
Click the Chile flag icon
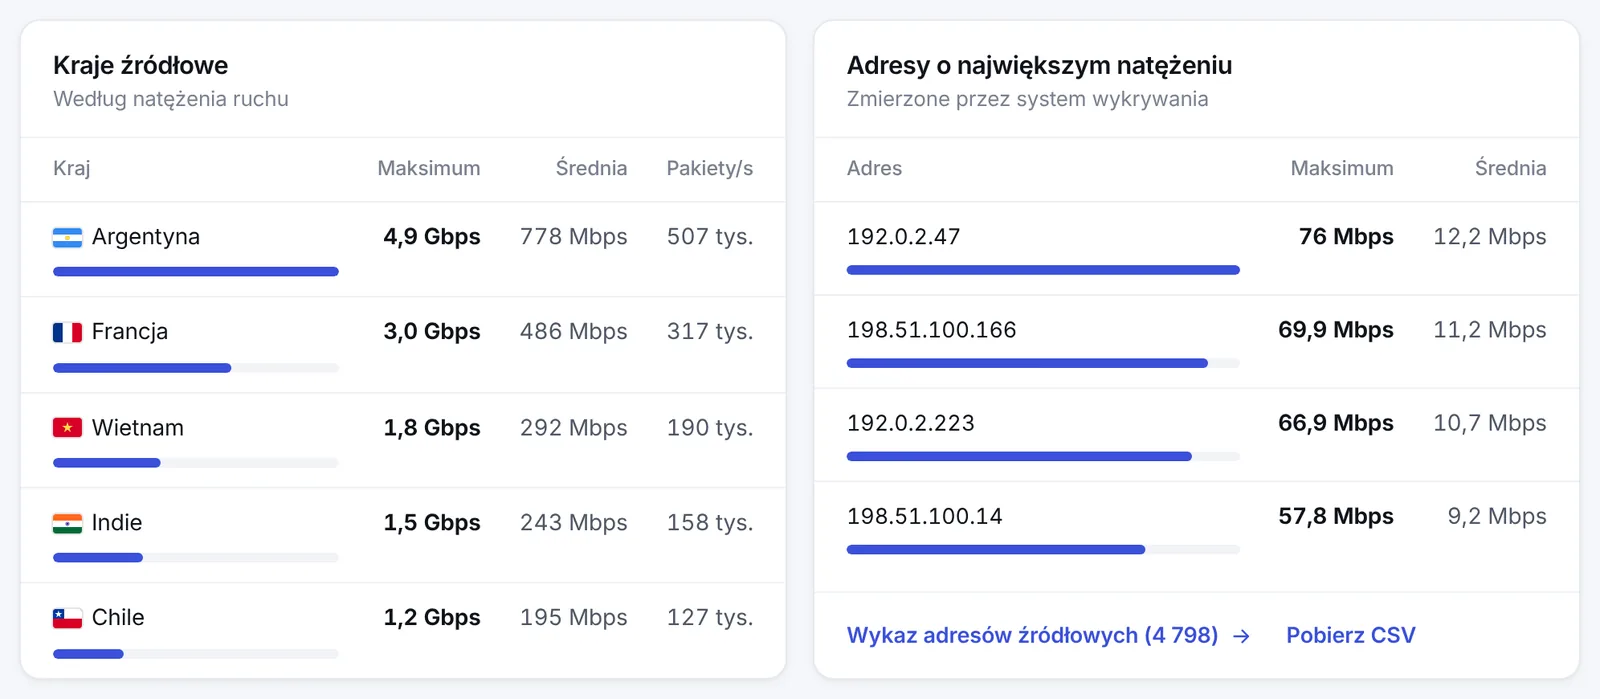click(x=67, y=618)
